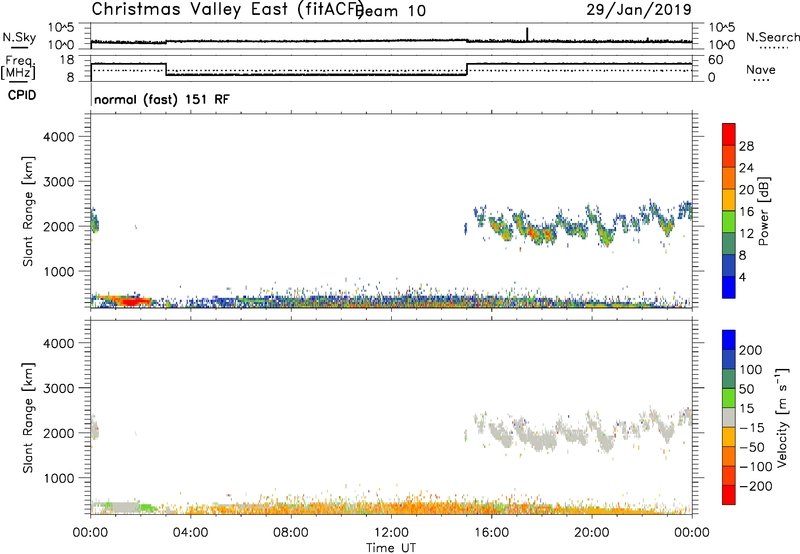Click the top blue Velocity segment above 200

pyautogui.click(x=729, y=340)
